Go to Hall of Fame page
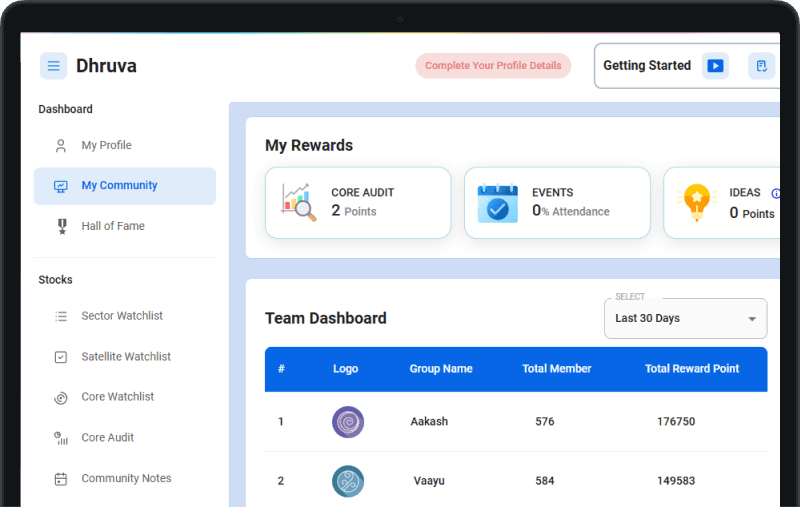Screen dimensions: 800x507 point(113,227)
